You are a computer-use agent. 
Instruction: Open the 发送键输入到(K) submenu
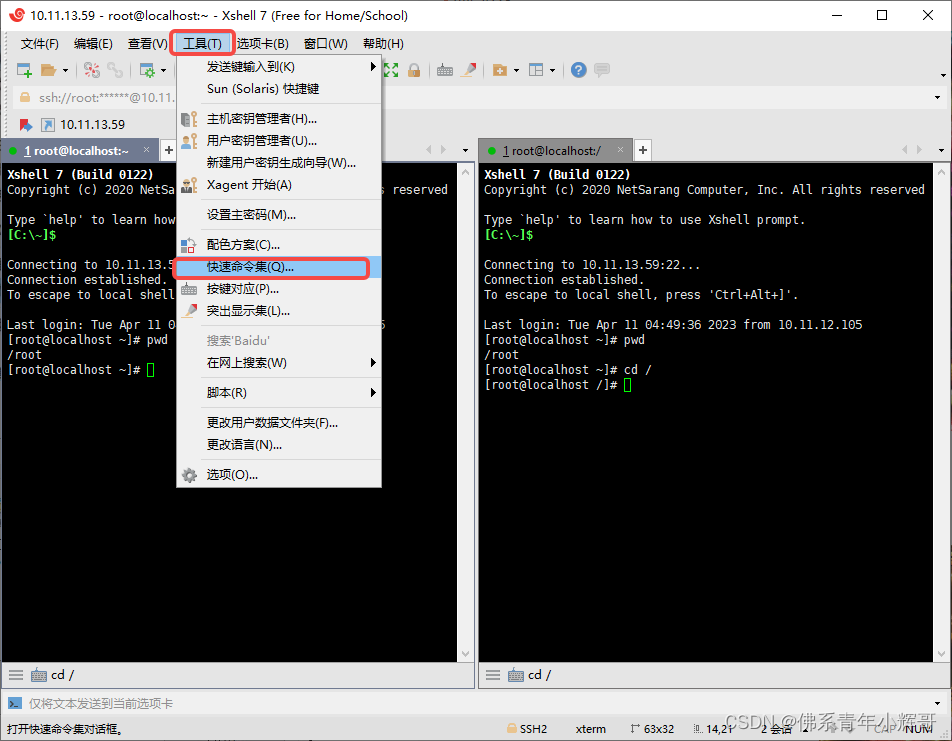279,67
